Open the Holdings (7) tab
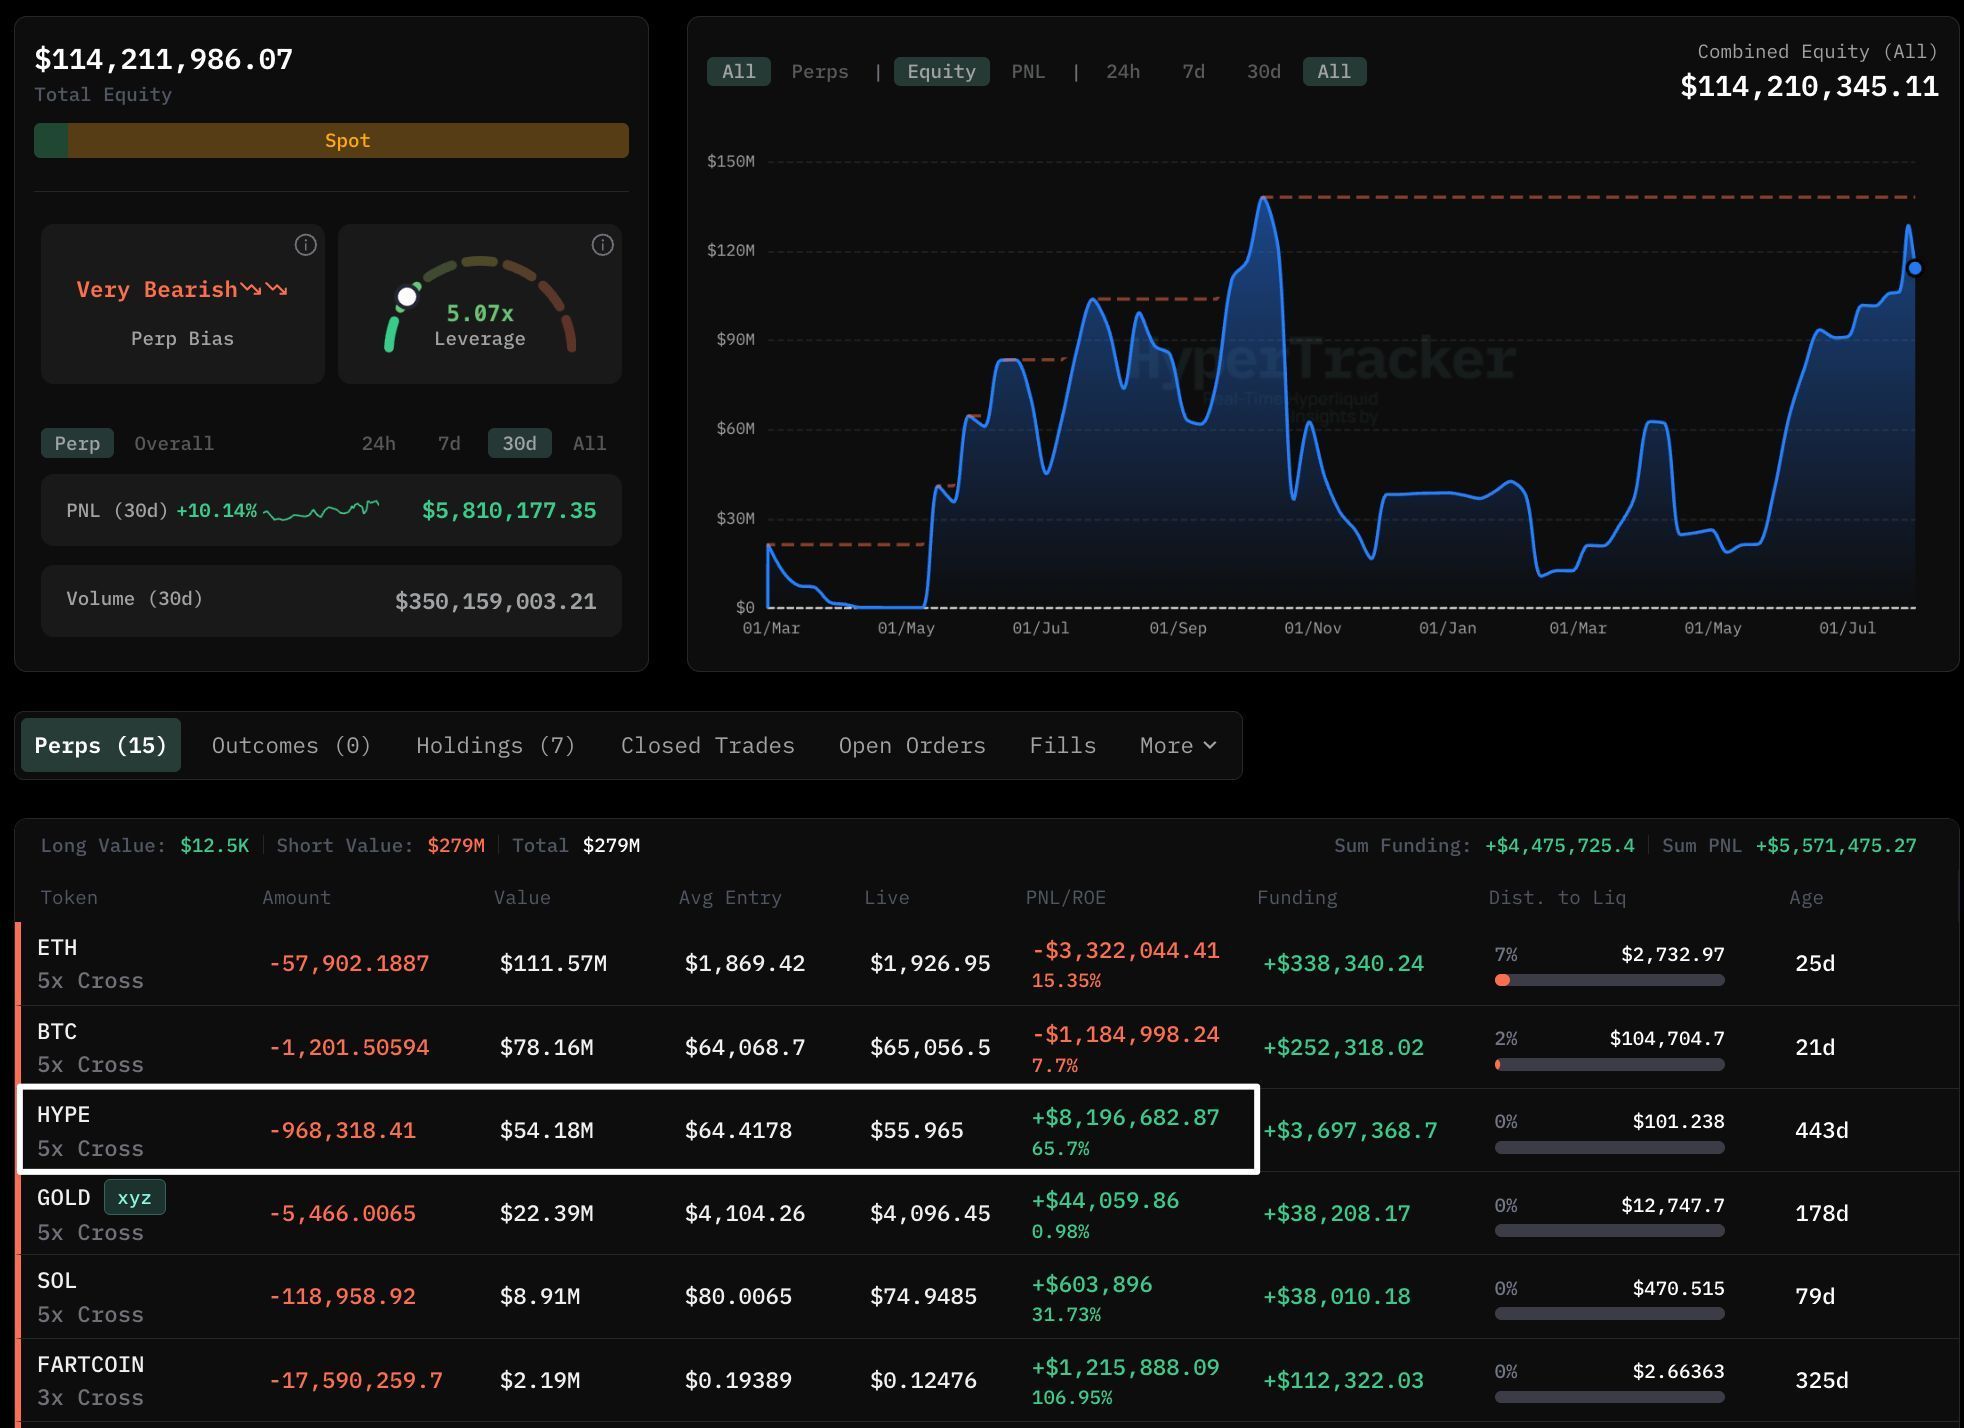This screenshot has height=1428, width=1964. click(496, 745)
